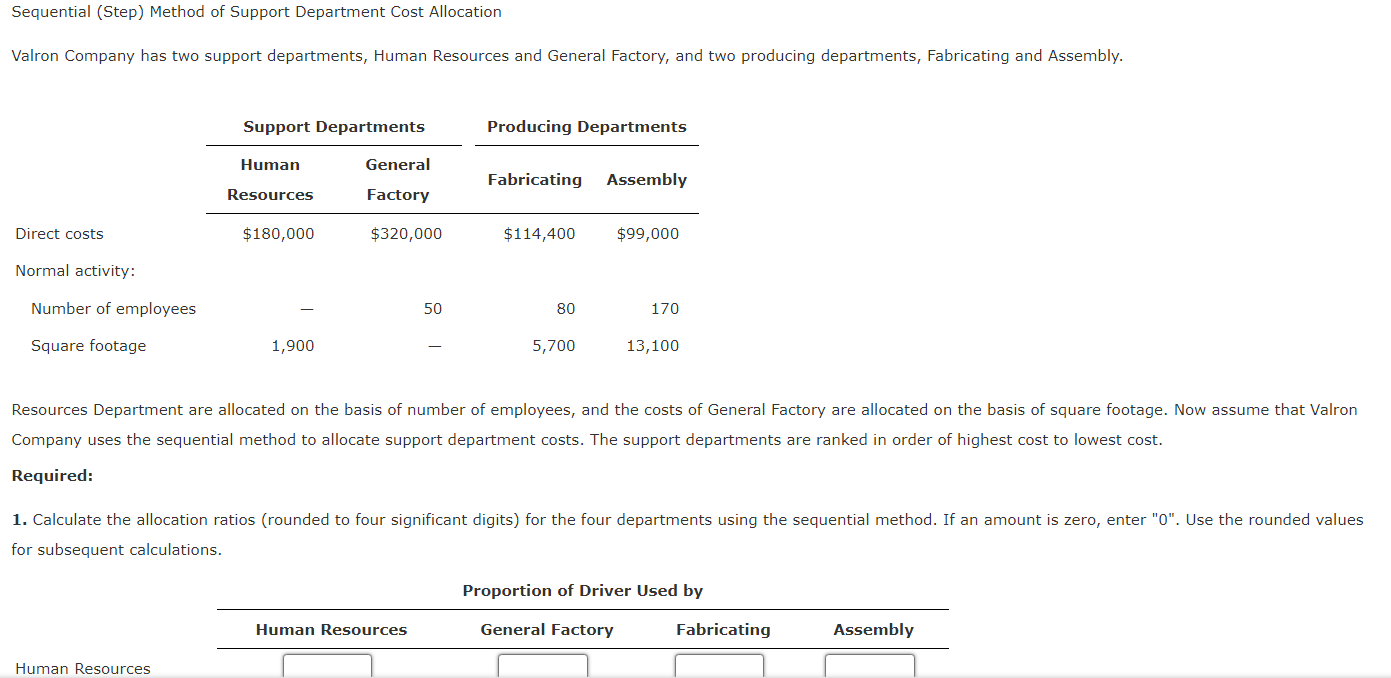Click the 80 employees value
The width and height of the screenshot is (1391, 678).
[x=566, y=309]
